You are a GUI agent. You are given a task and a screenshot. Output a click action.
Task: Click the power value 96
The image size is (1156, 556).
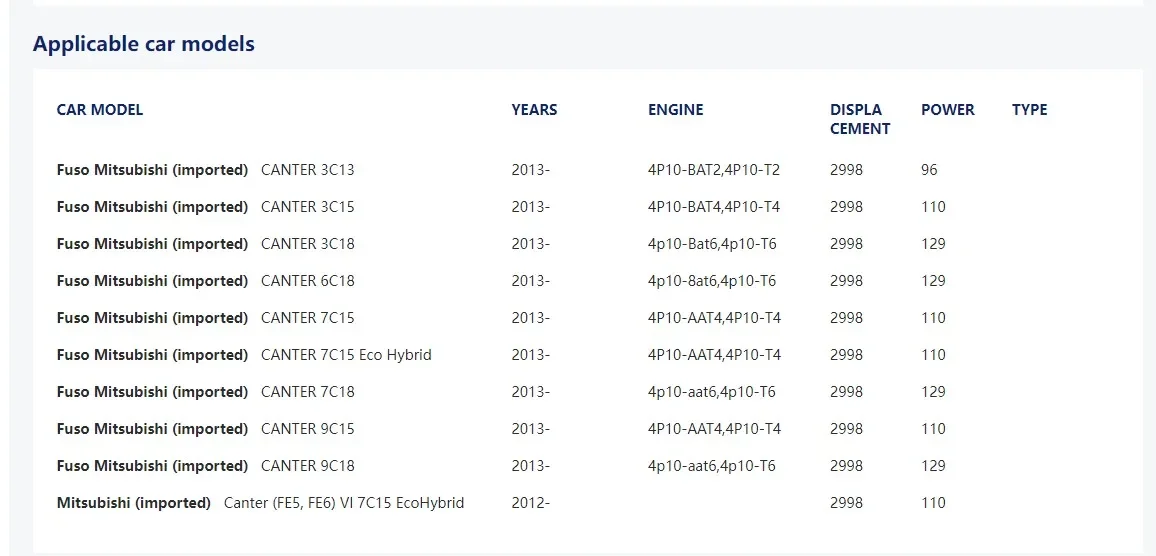[929, 170]
